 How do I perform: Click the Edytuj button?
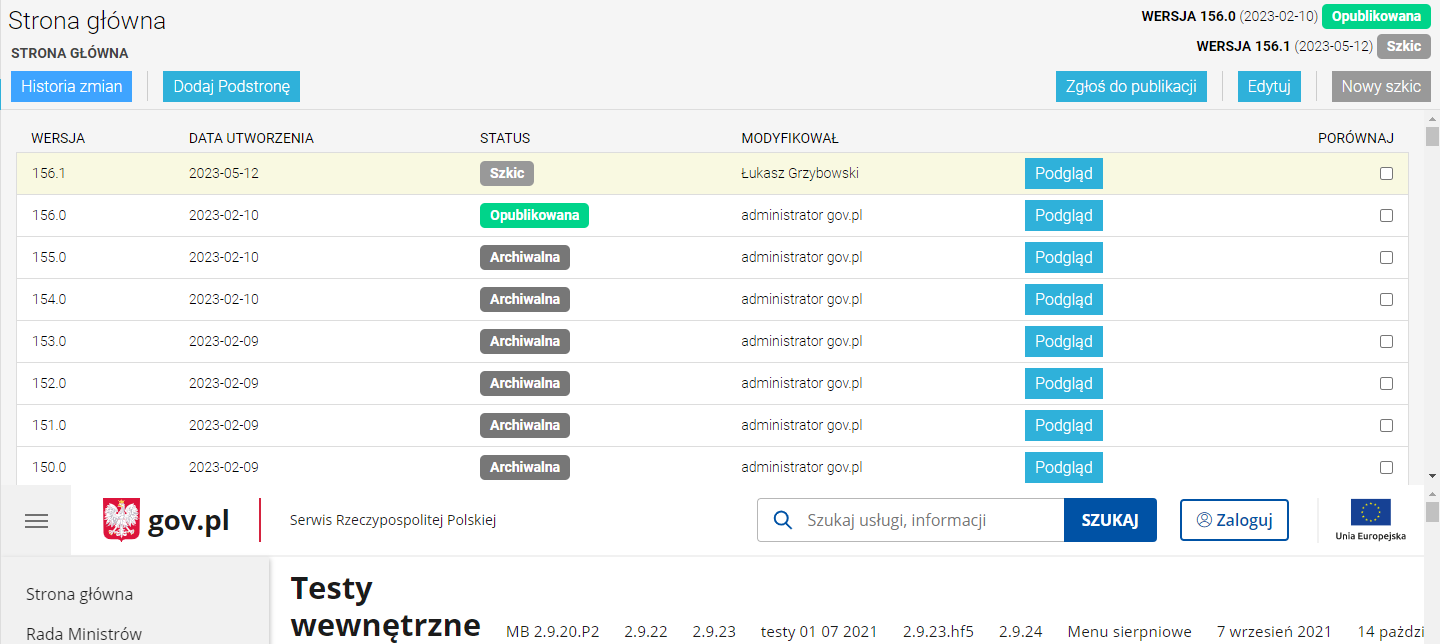pos(1269,86)
